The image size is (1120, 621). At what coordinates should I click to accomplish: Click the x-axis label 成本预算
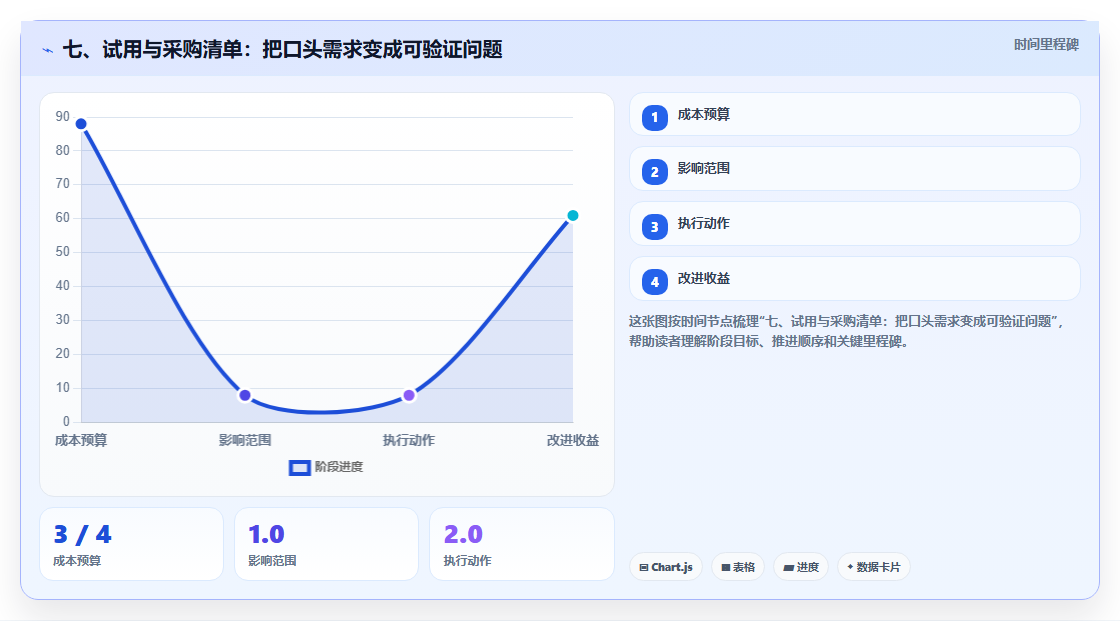tap(81, 440)
